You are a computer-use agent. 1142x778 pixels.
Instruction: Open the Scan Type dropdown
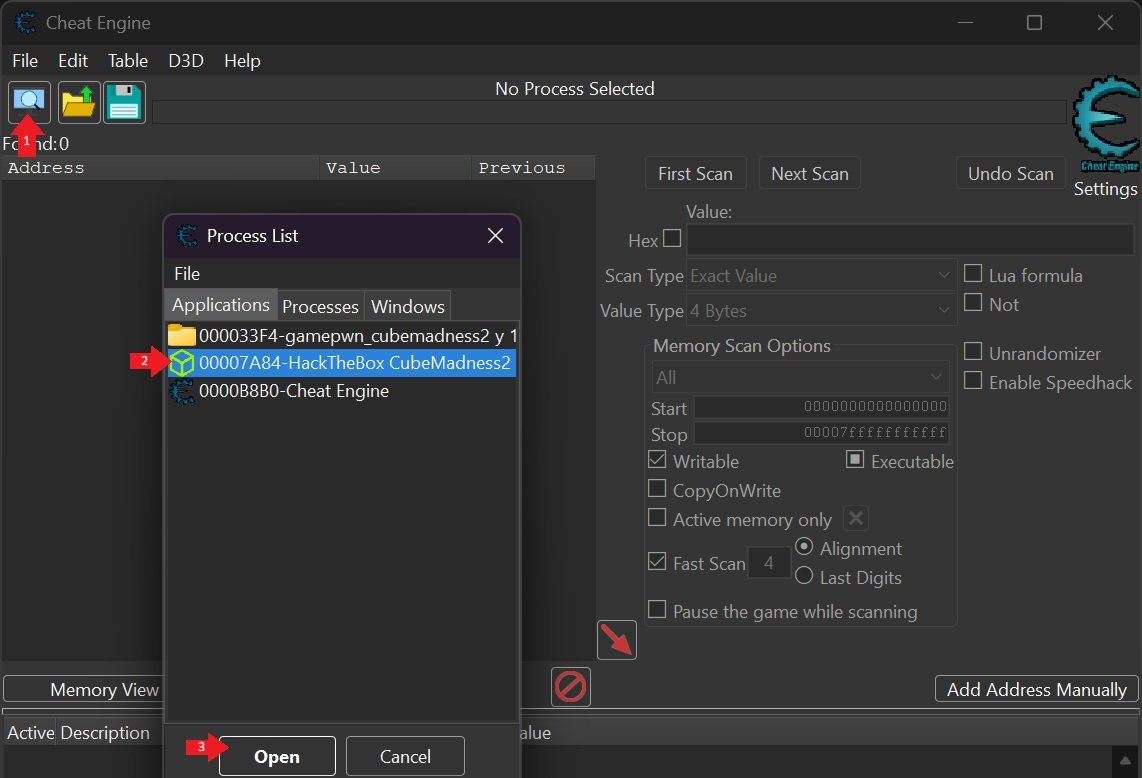(821, 275)
